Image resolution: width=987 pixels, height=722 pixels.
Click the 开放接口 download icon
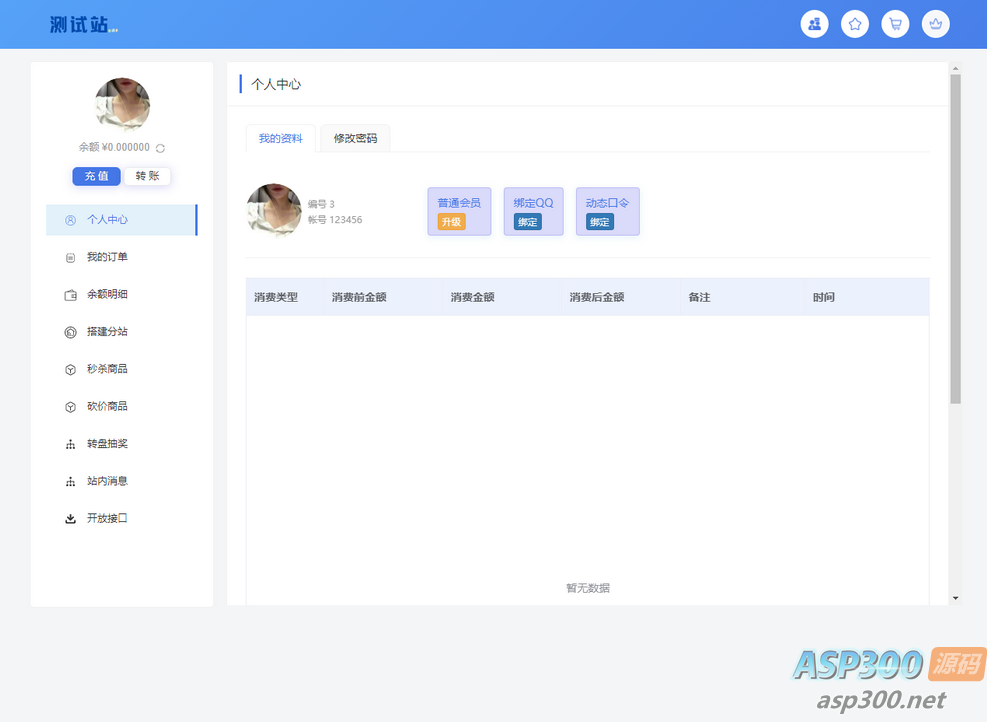70,519
